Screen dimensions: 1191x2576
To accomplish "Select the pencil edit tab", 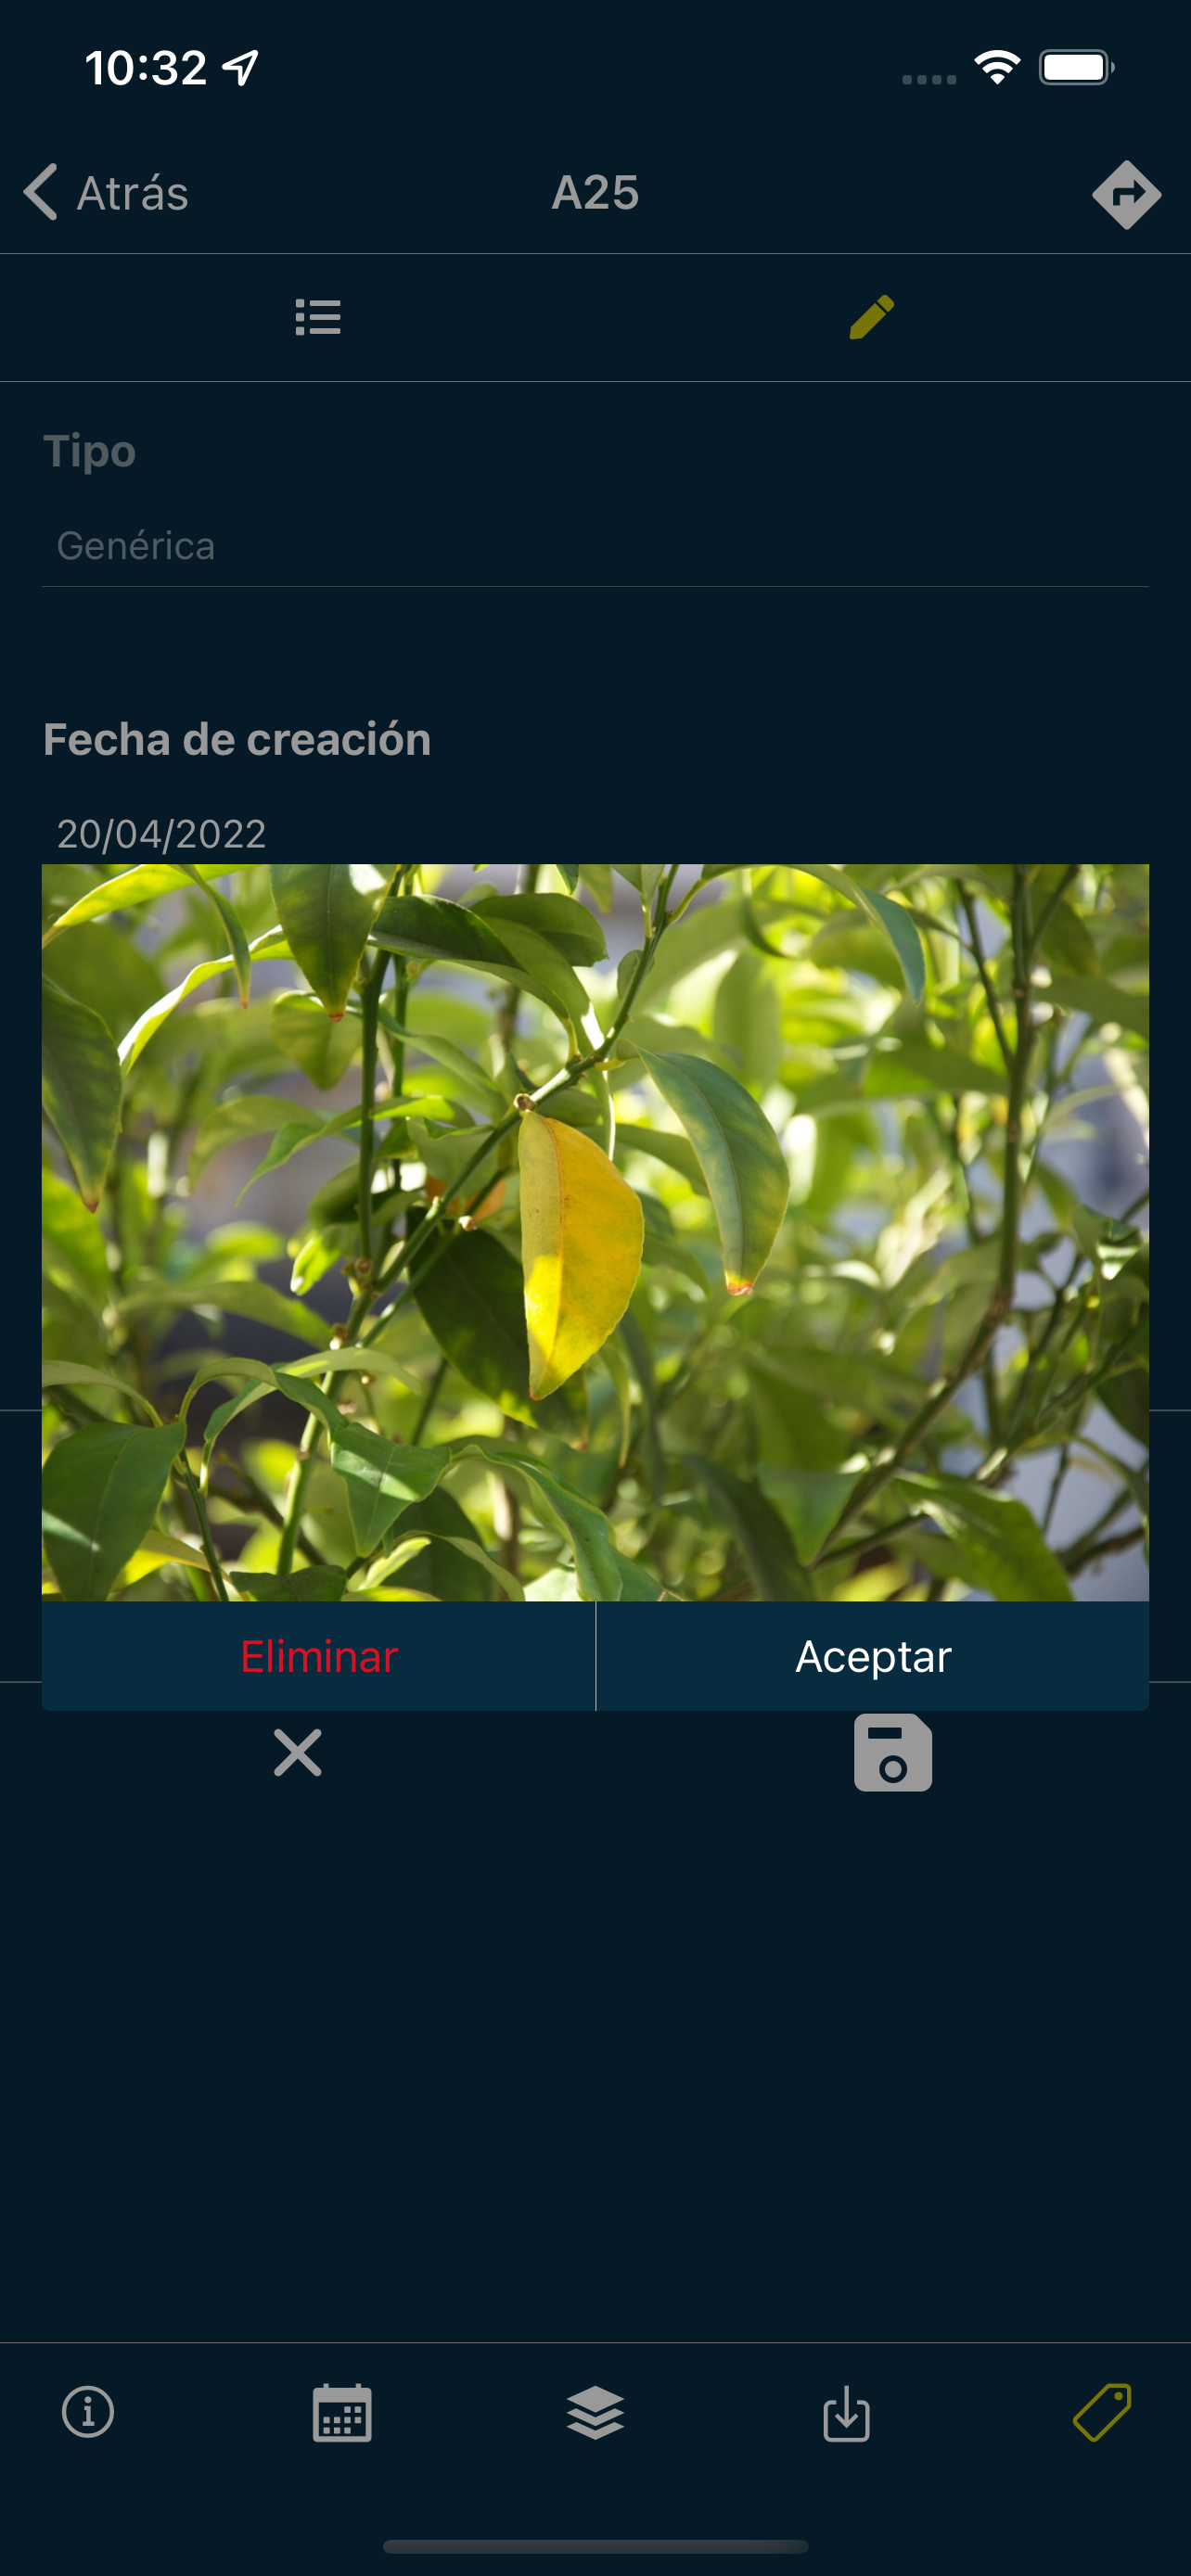I will coord(872,317).
